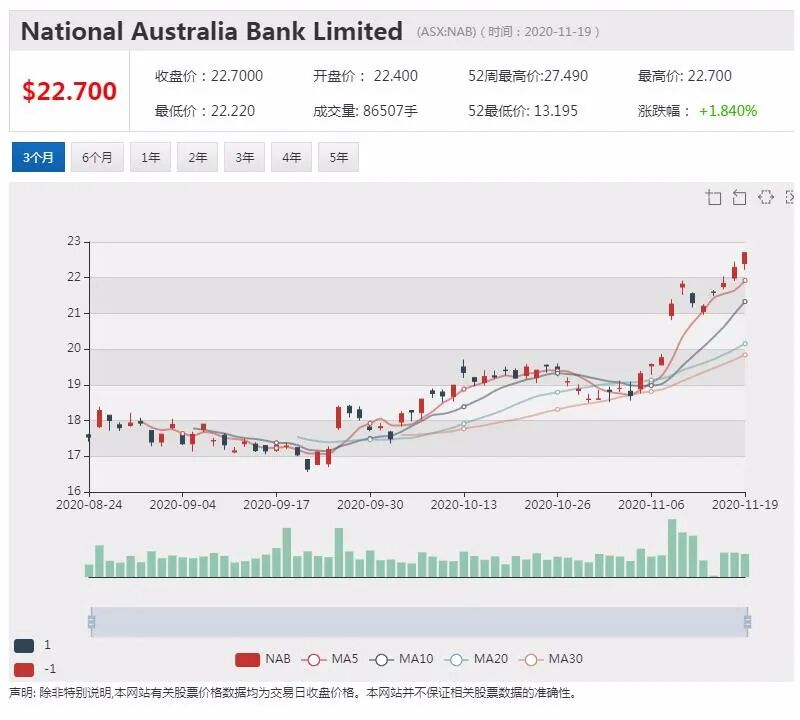Click the right handle of range slider
The image size is (800, 720).
pyautogui.click(x=747, y=622)
